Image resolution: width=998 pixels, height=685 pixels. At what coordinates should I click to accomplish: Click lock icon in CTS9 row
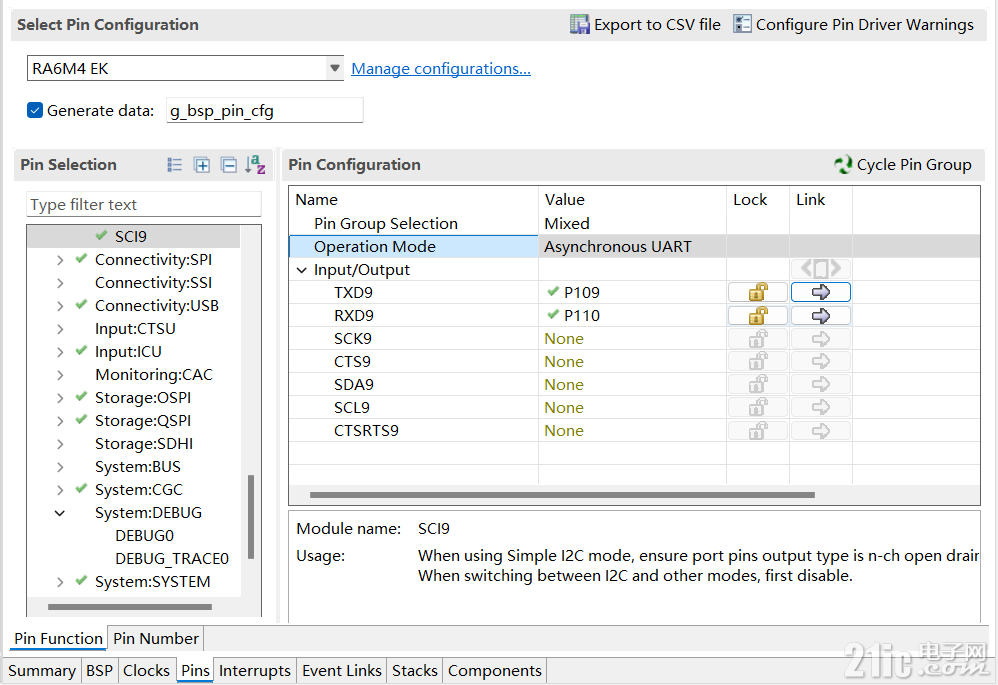[757, 362]
